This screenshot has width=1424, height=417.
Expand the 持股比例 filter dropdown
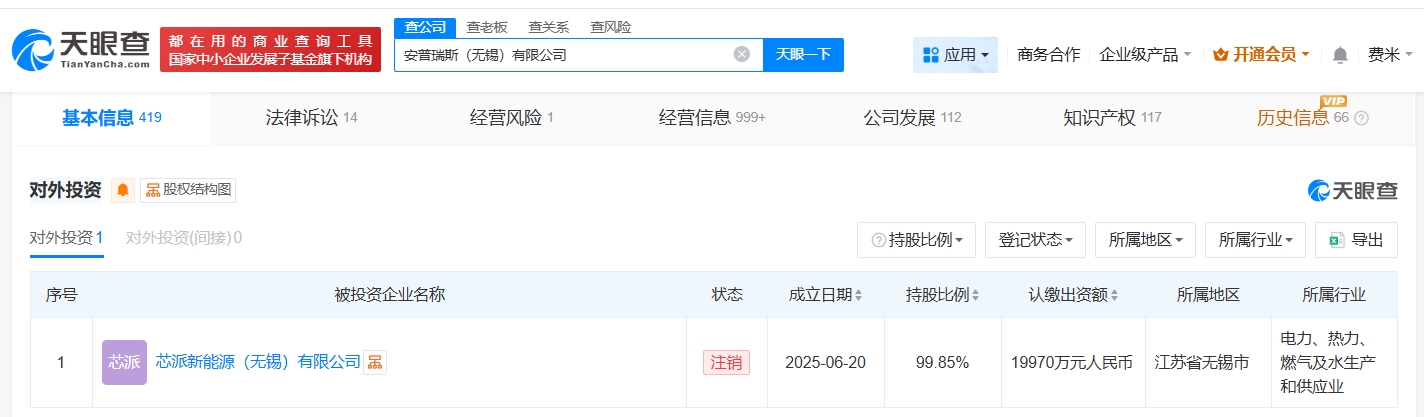tap(916, 240)
